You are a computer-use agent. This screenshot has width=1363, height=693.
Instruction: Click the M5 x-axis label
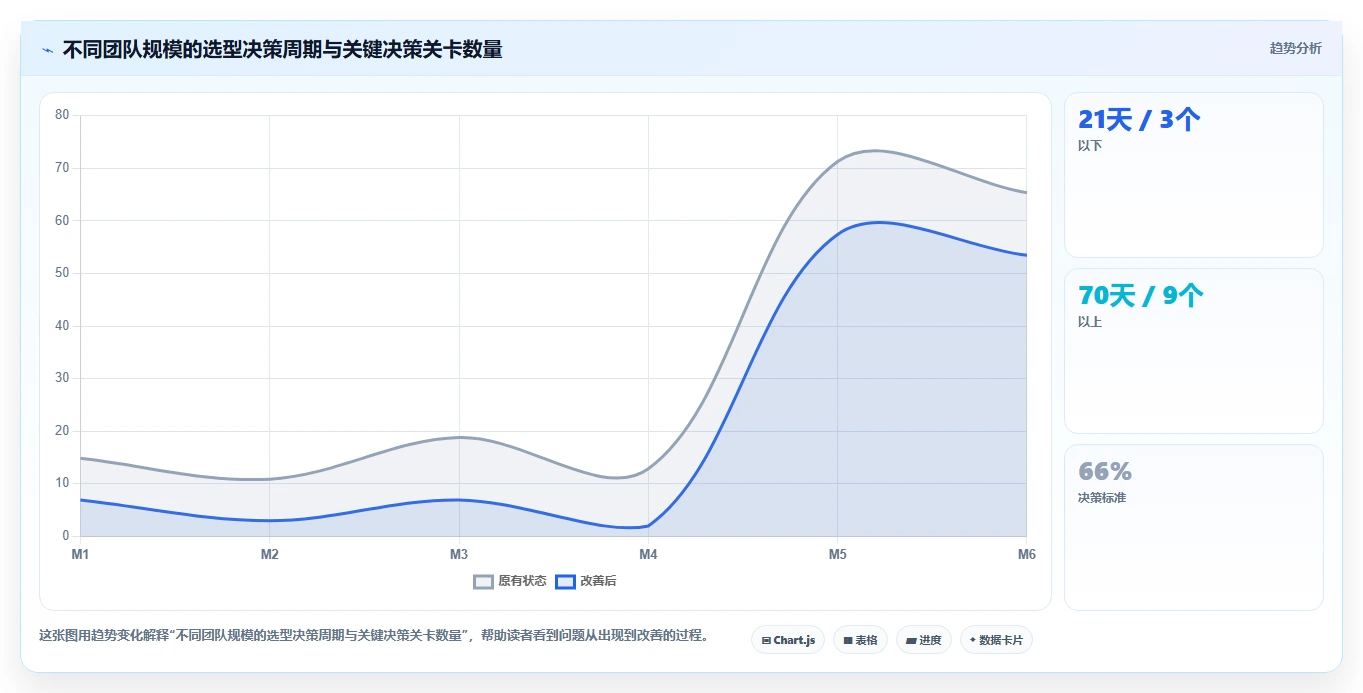[837, 554]
